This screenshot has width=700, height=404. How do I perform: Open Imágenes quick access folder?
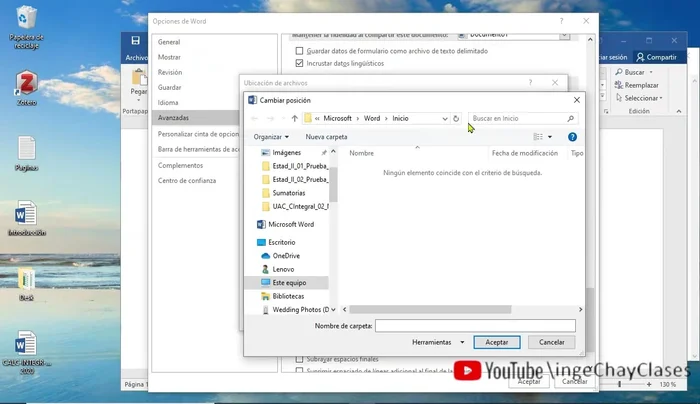pos(281,153)
